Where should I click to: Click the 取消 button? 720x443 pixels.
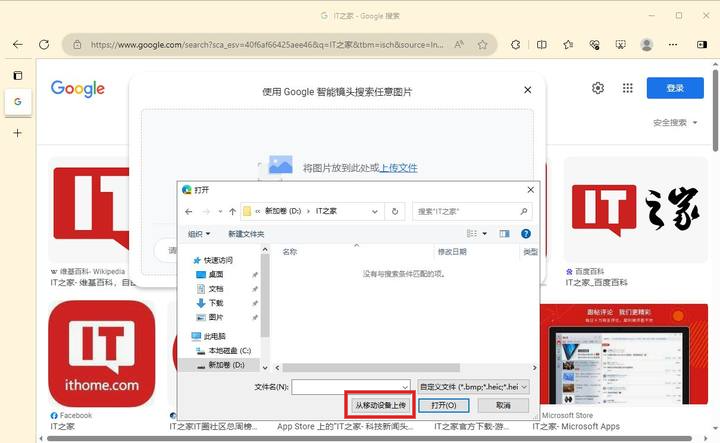pos(503,405)
